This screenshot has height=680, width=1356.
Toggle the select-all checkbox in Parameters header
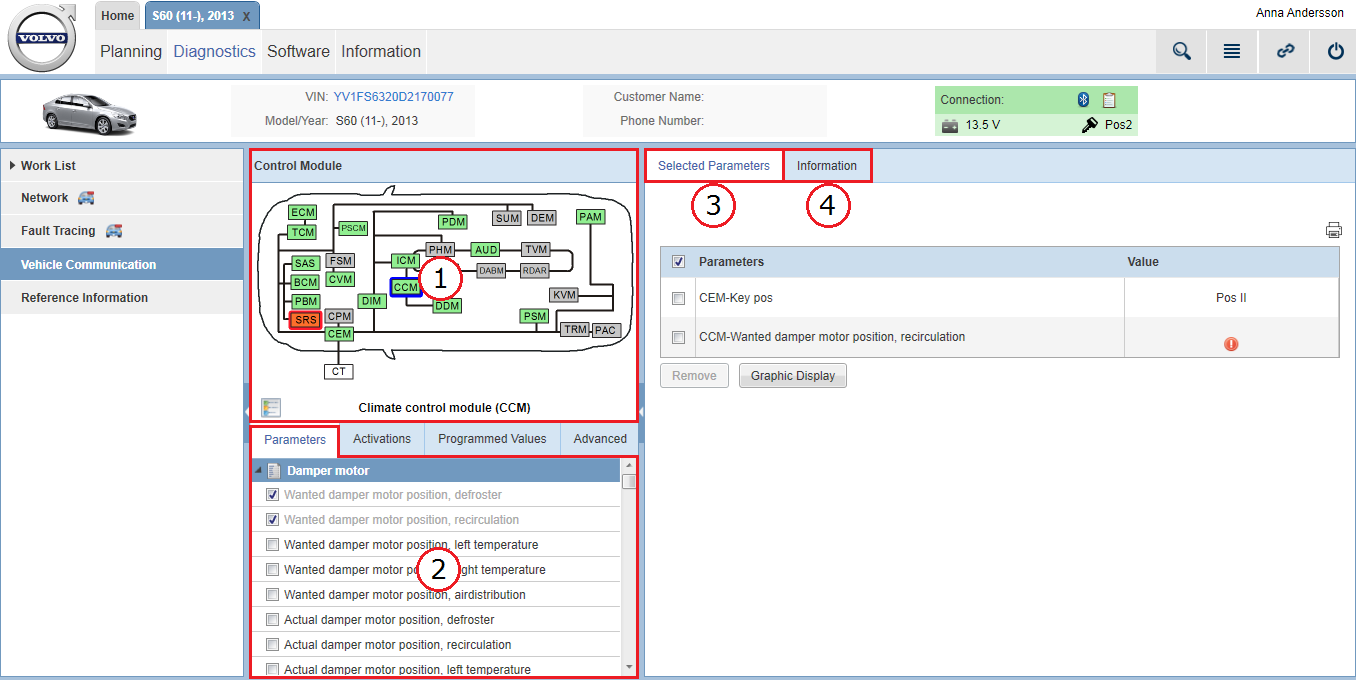pos(679,262)
